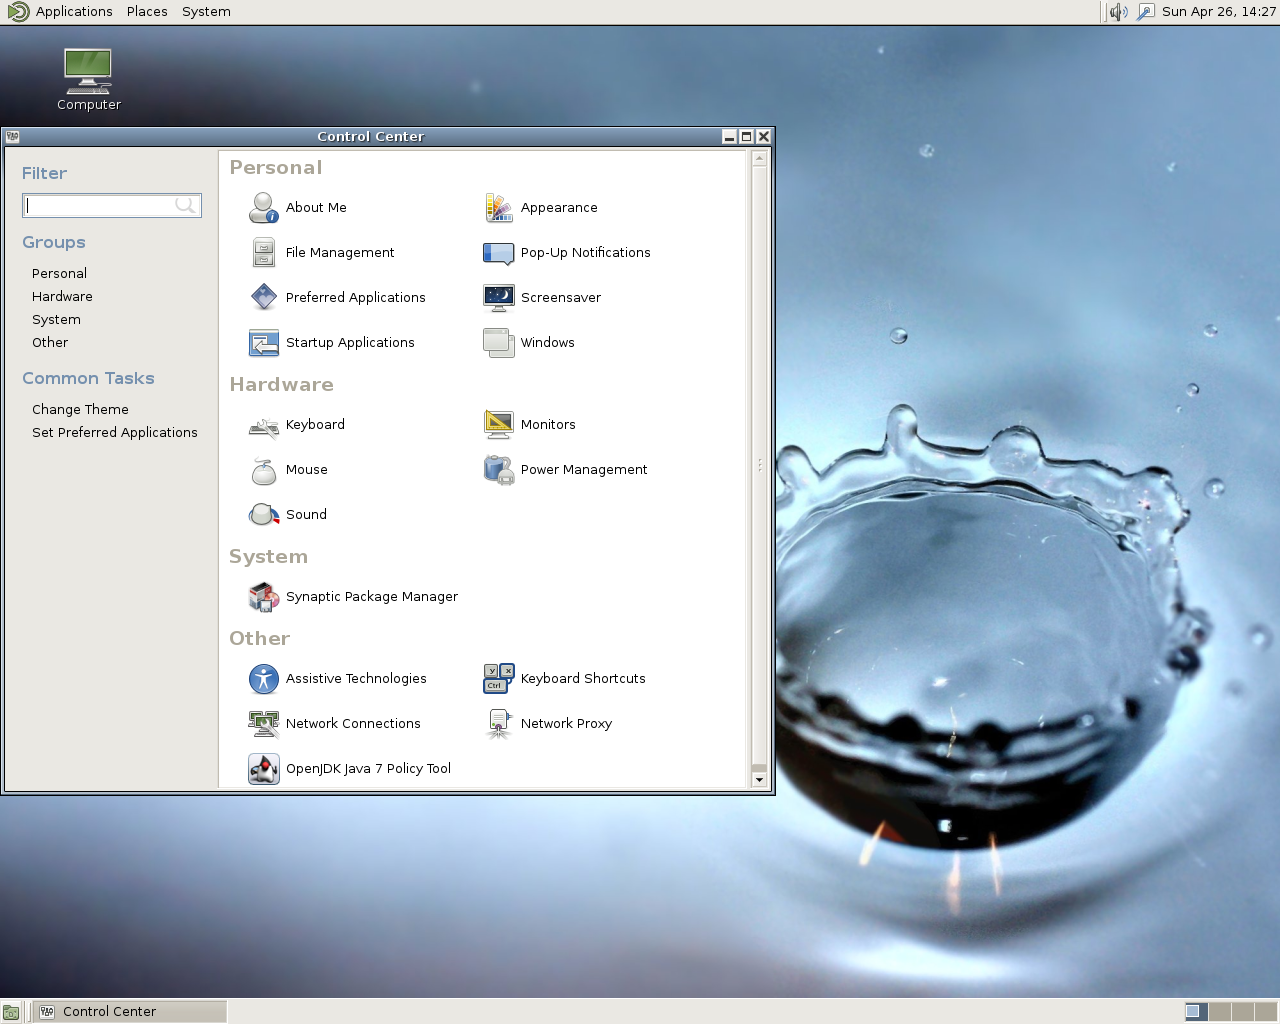The image size is (1280, 1024).
Task: Click the 'Appearance' label text
Action: tap(559, 207)
